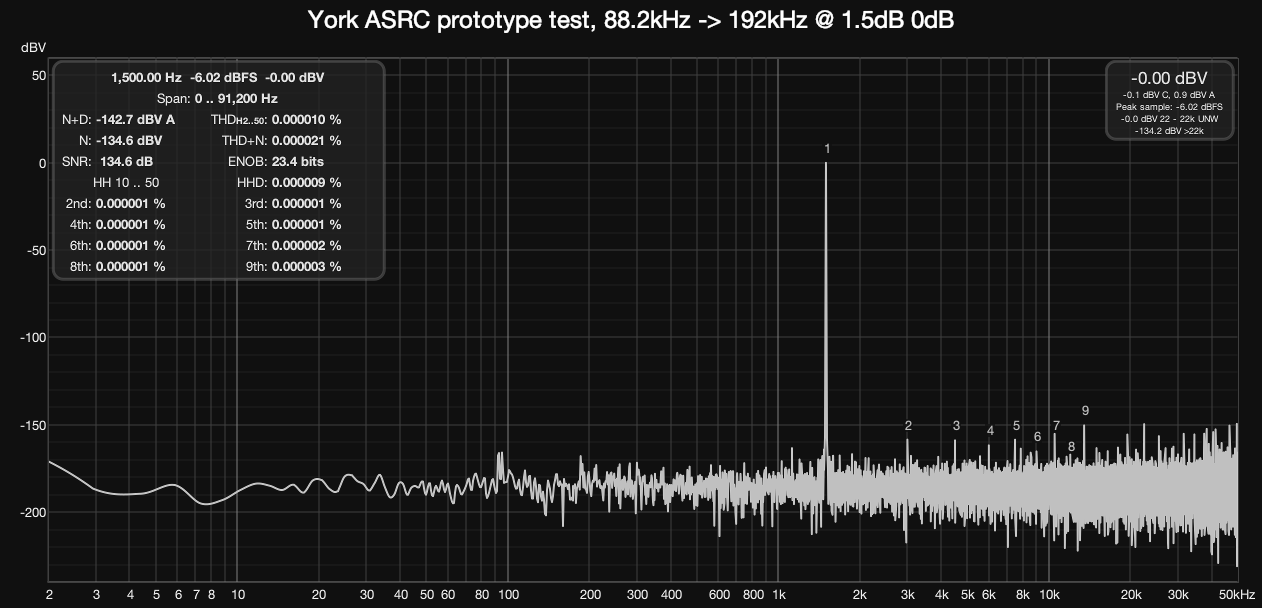This screenshot has height=608, width=1262.
Task: Click the -100 label on the dBV axis
Action: click(33, 337)
